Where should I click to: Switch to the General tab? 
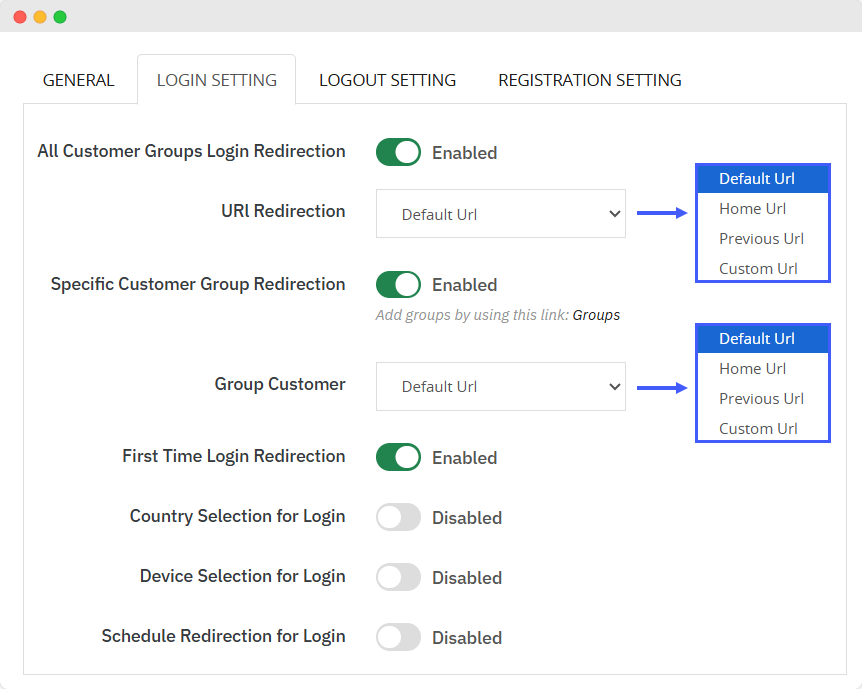coord(78,80)
